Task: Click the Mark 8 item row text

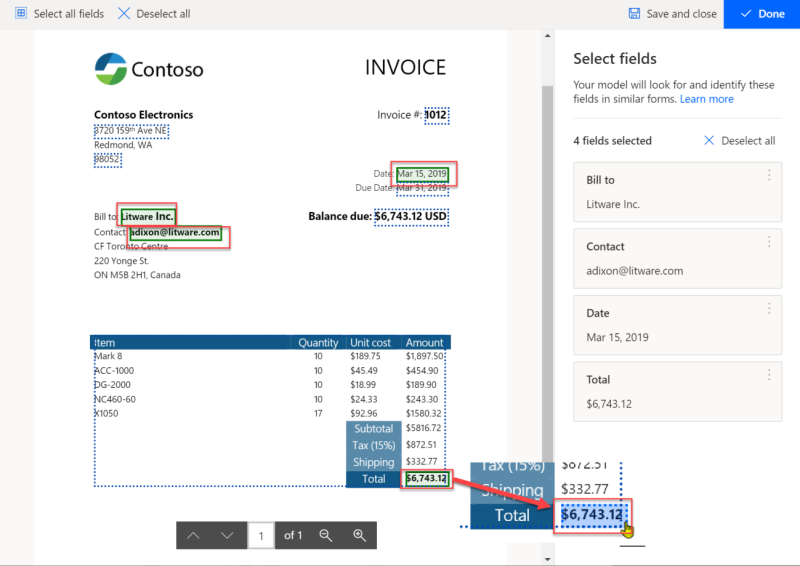Action: 109,356
